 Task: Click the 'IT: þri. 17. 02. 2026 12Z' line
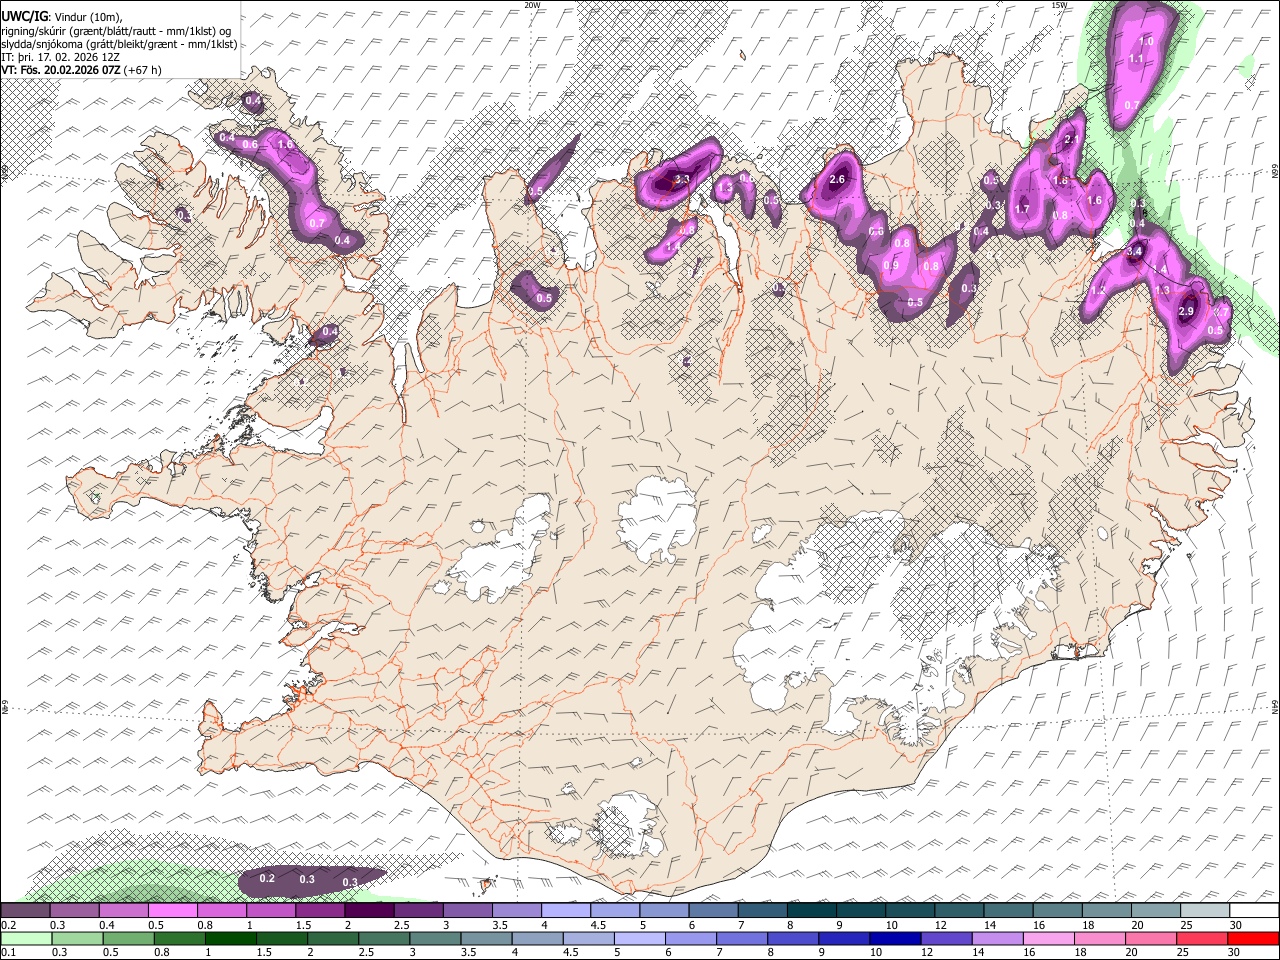[61, 57]
